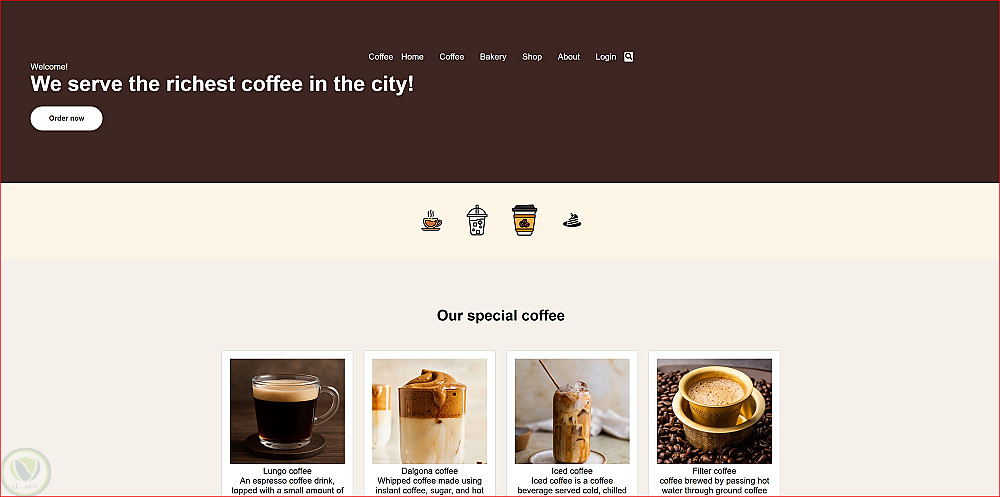Click the Lungo coffee title text
The width and height of the screenshot is (1000, 497).
(287, 471)
